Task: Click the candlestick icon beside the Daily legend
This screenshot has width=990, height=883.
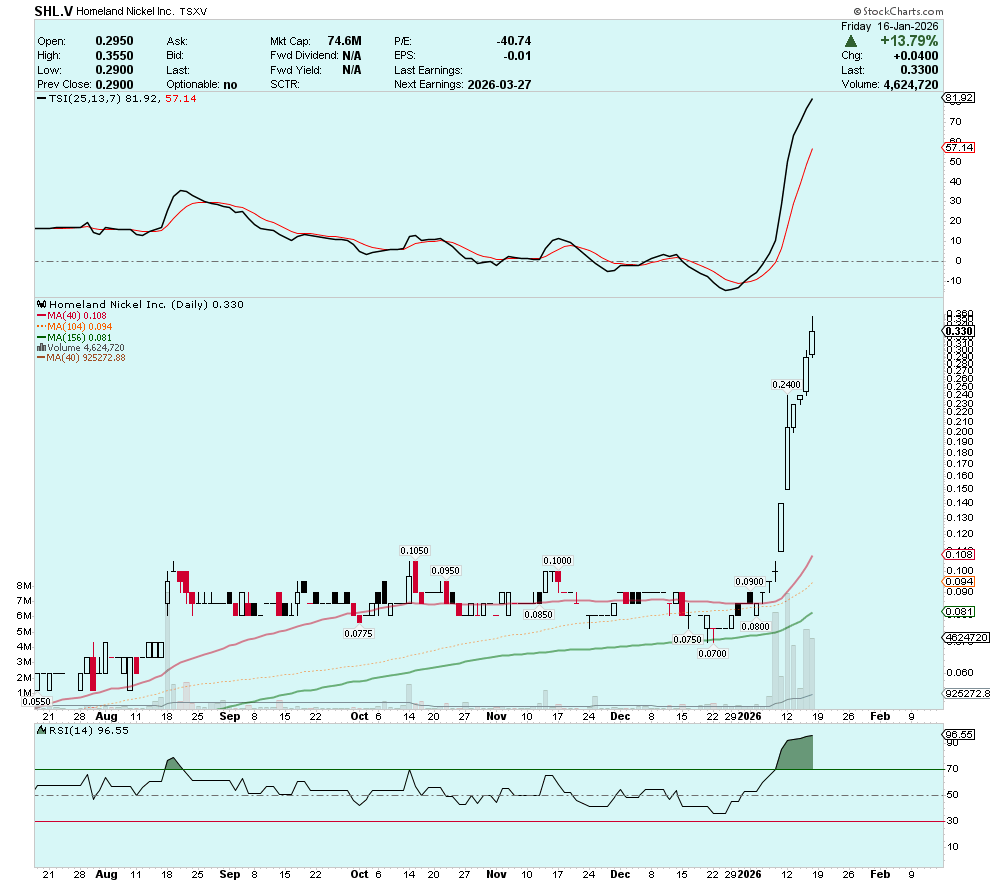Action: click(42, 304)
